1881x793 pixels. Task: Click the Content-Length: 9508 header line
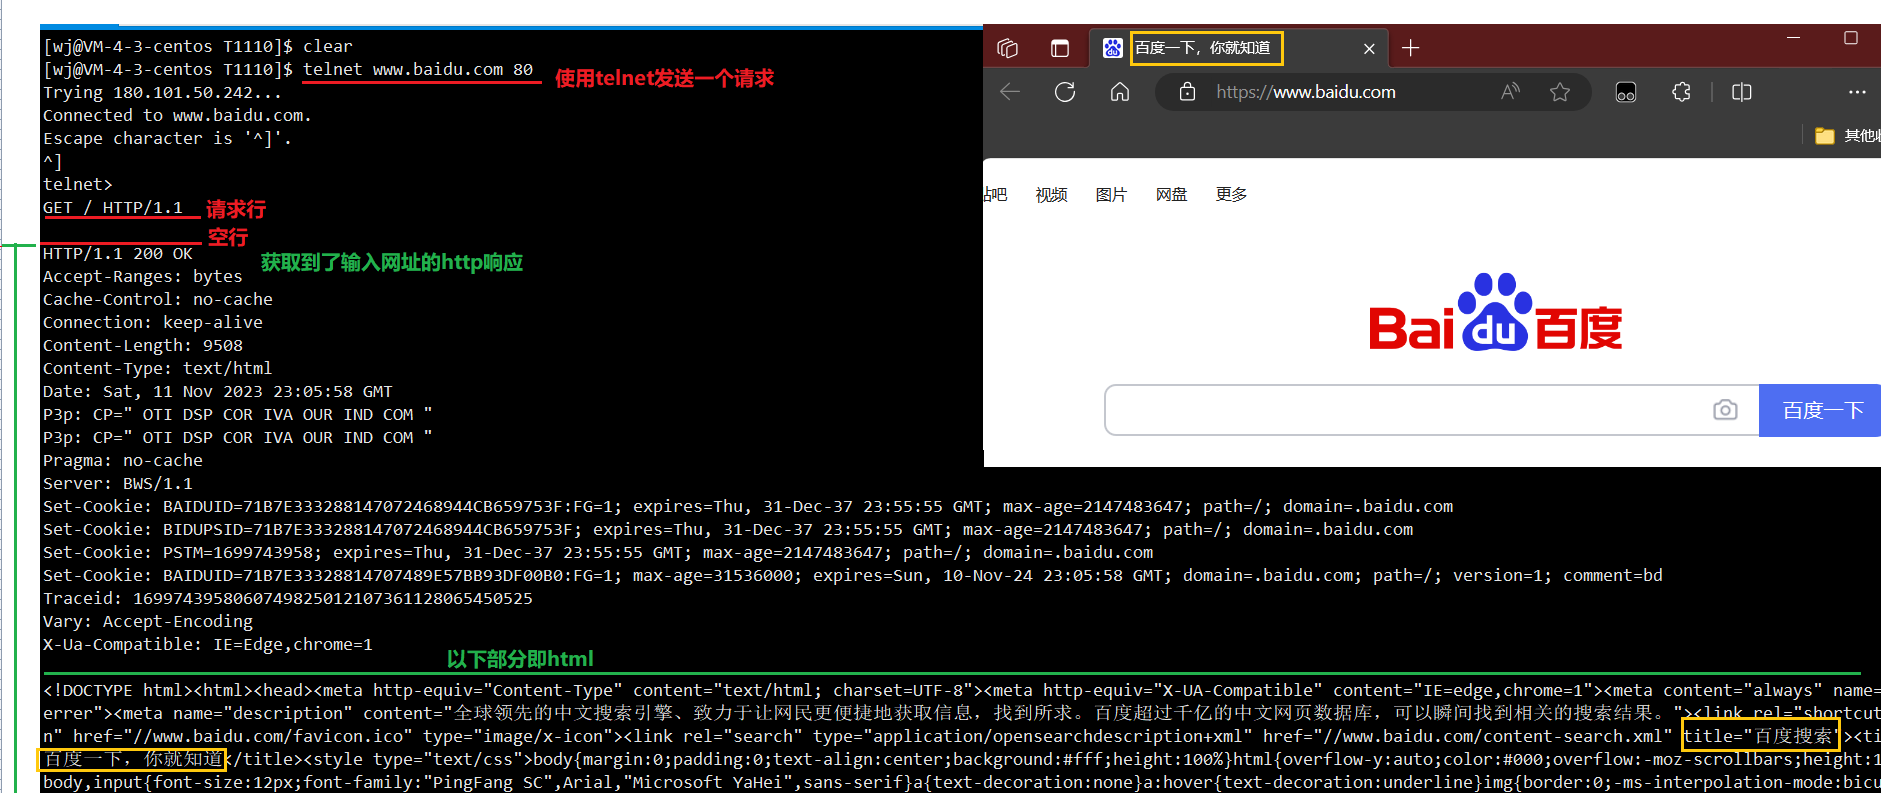143,345
